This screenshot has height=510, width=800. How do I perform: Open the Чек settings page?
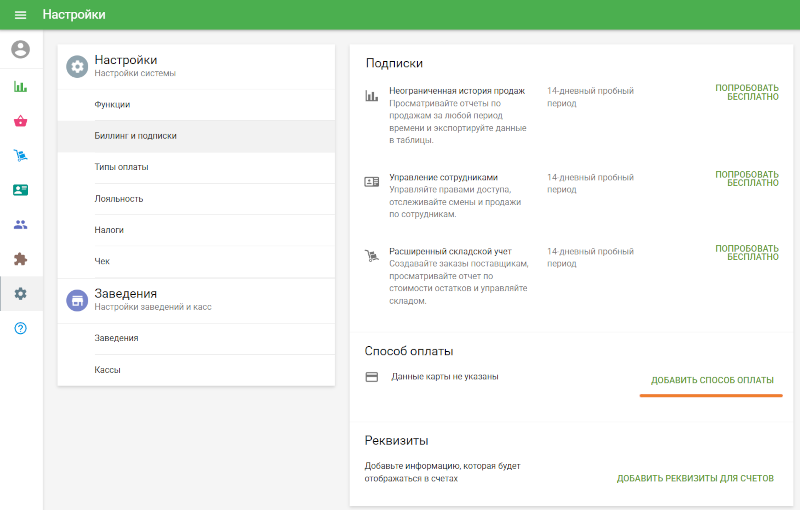102,261
